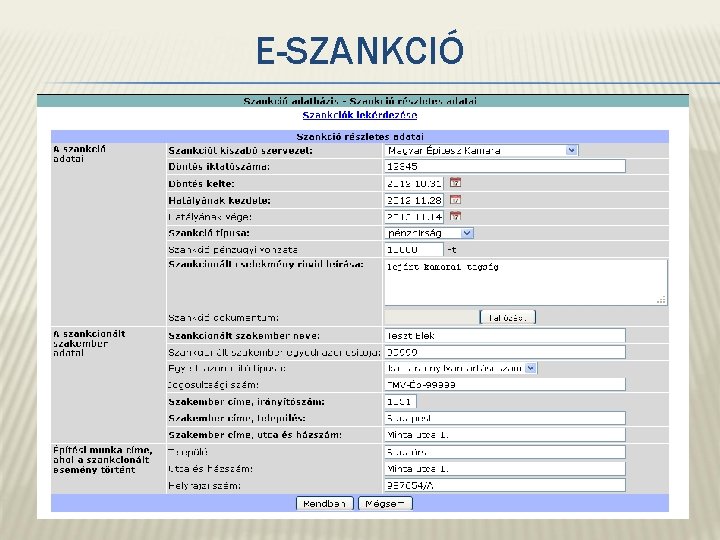Open calendar picker for Hatályának kezdete
Screen dimensions: 720x540
click(455, 200)
